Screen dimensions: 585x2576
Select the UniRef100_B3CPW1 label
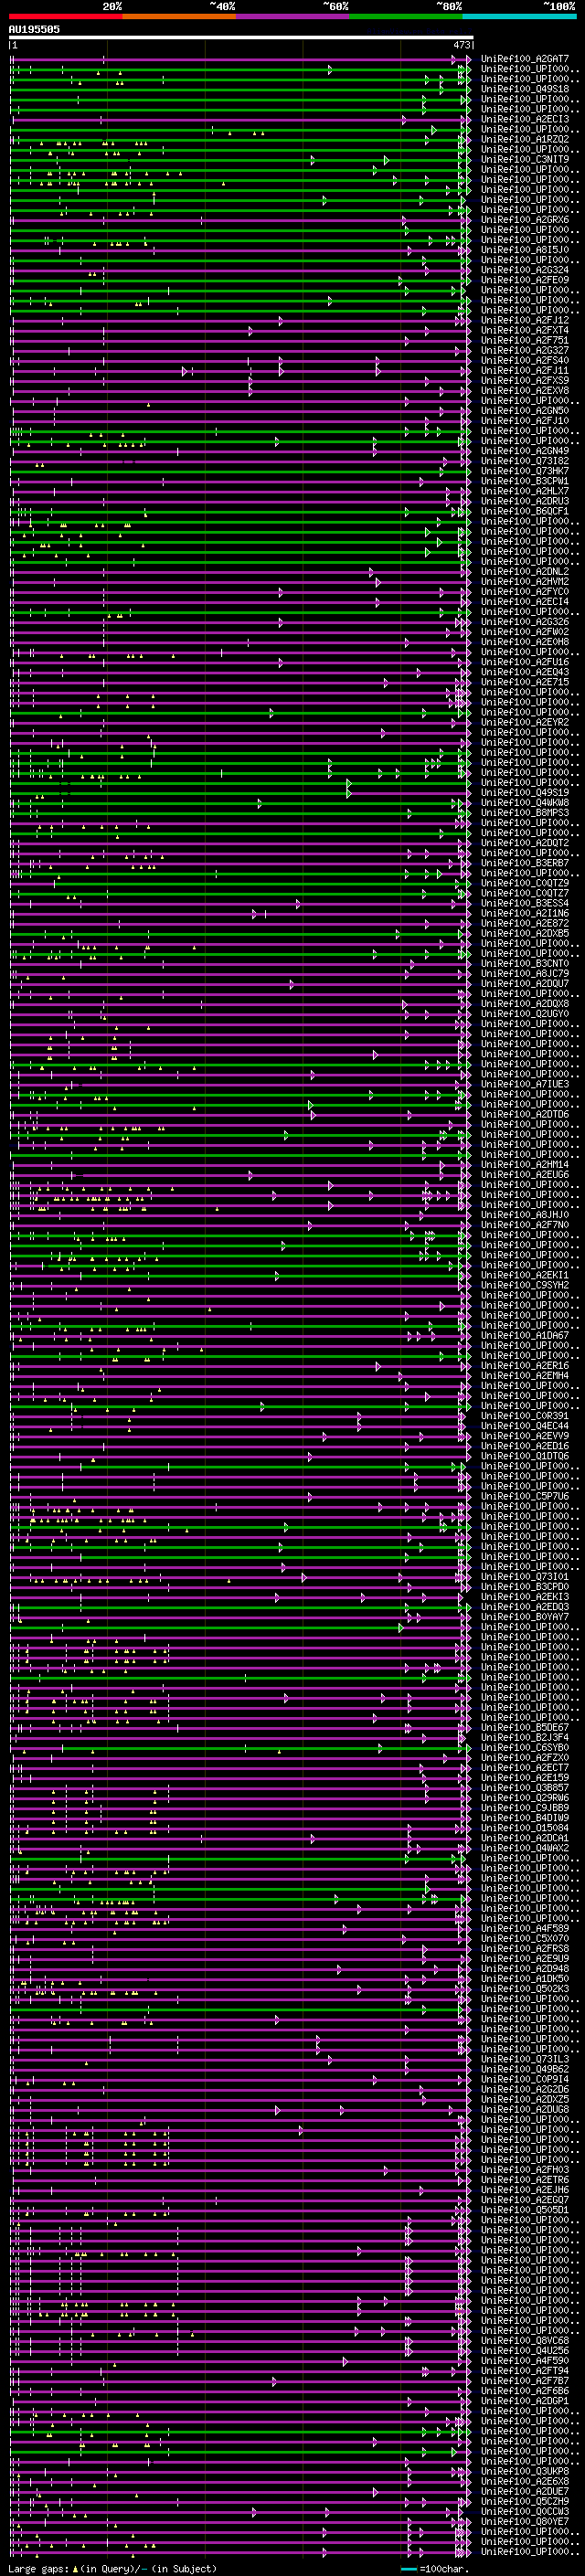pos(525,481)
